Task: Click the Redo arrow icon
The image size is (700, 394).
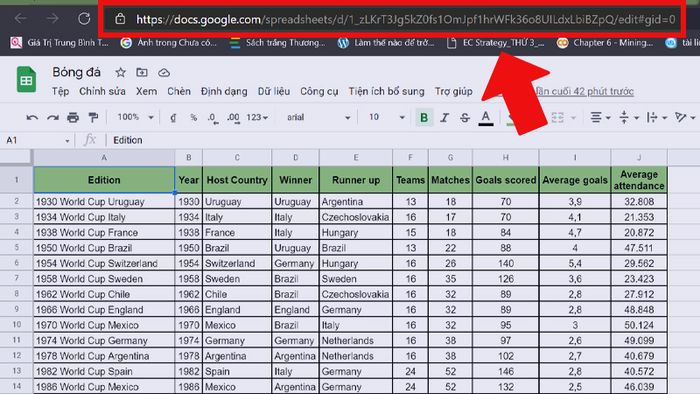Action: click(53, 117)
